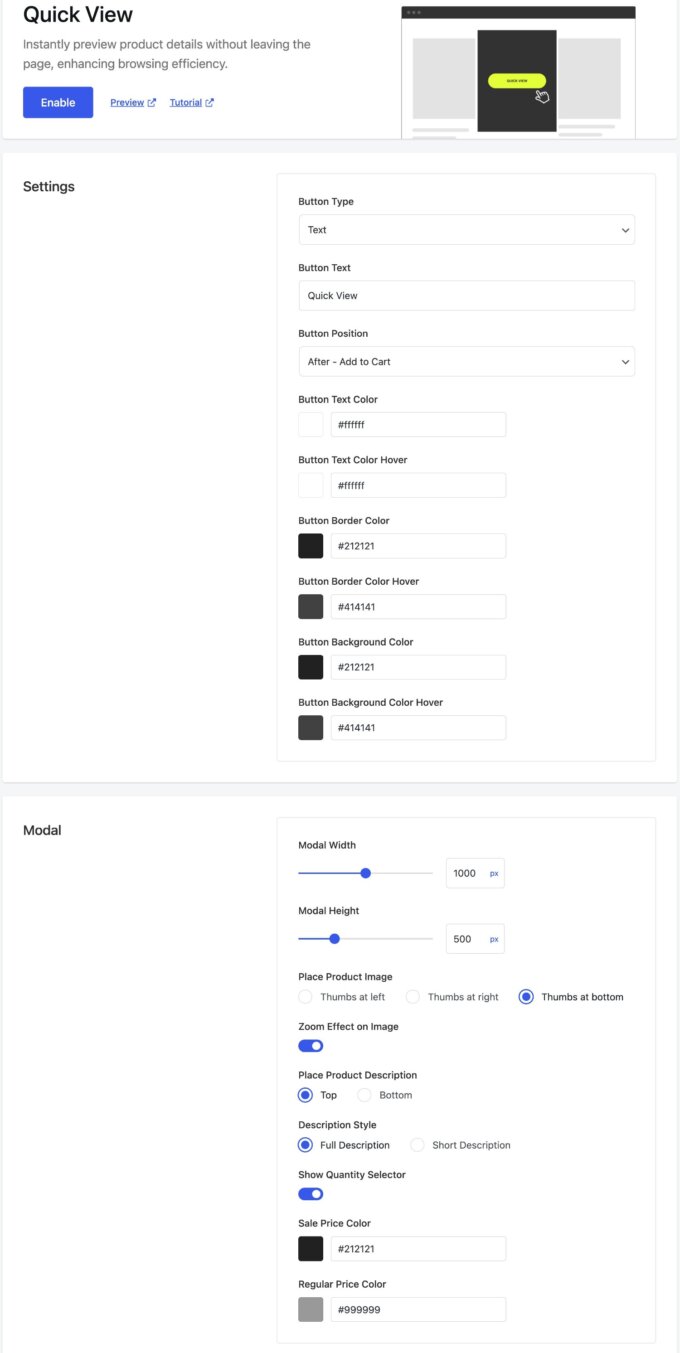
Task: Open the Sale Price Color swatch
Action: pyautogui.click(x=311, y=1249)
